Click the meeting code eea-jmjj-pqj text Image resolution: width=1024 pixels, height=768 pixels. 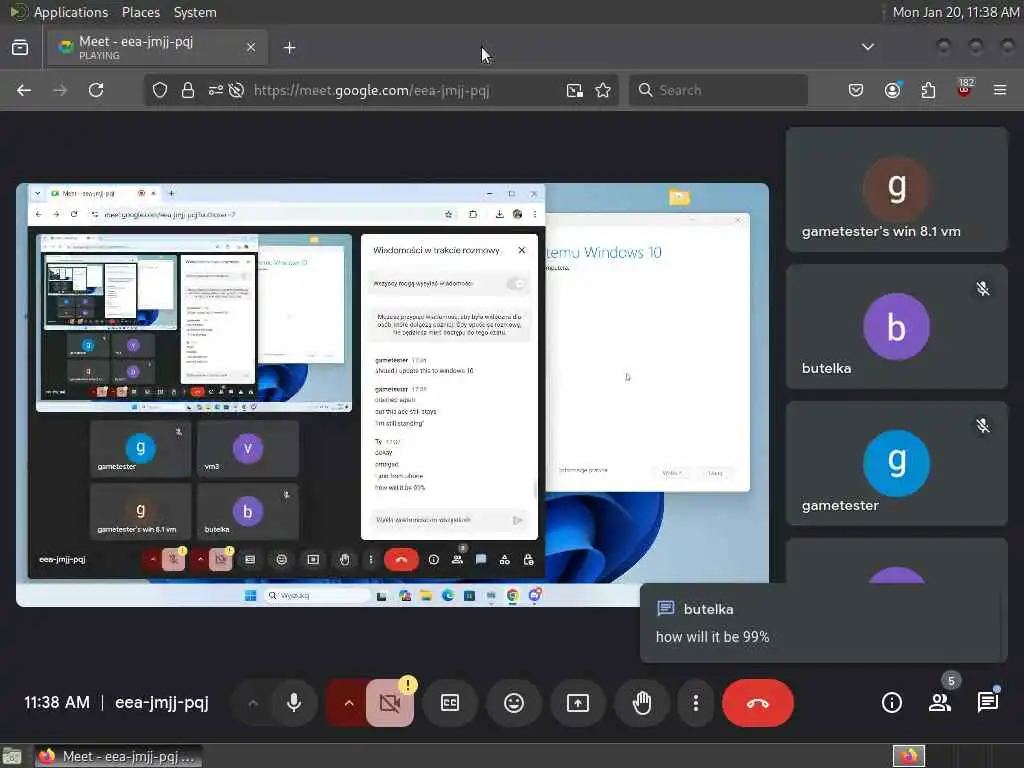coord(161,703)
